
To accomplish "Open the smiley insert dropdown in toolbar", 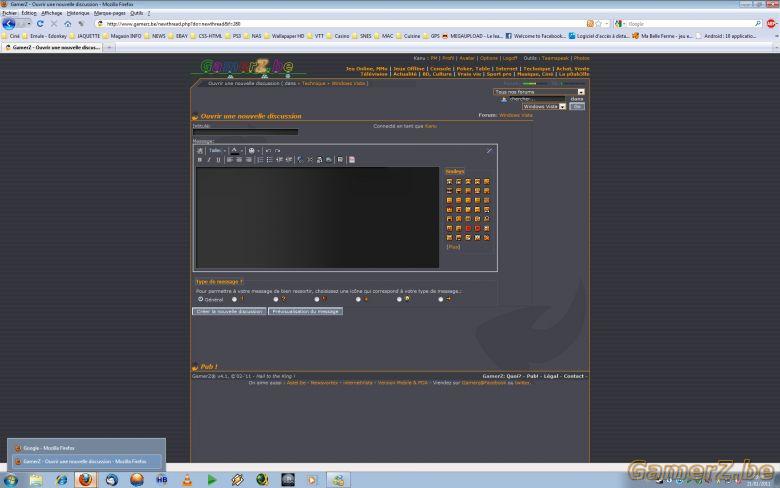I will tap(259, 151).
